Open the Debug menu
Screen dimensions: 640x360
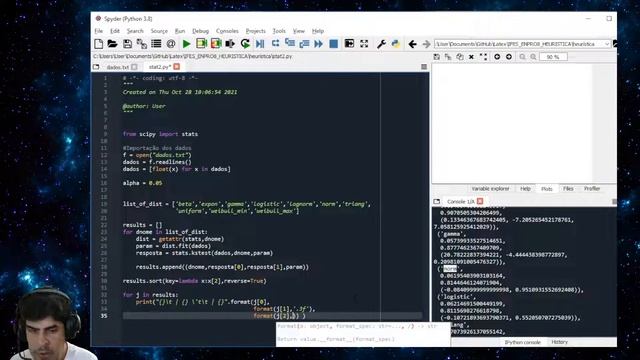pos(200,31)
